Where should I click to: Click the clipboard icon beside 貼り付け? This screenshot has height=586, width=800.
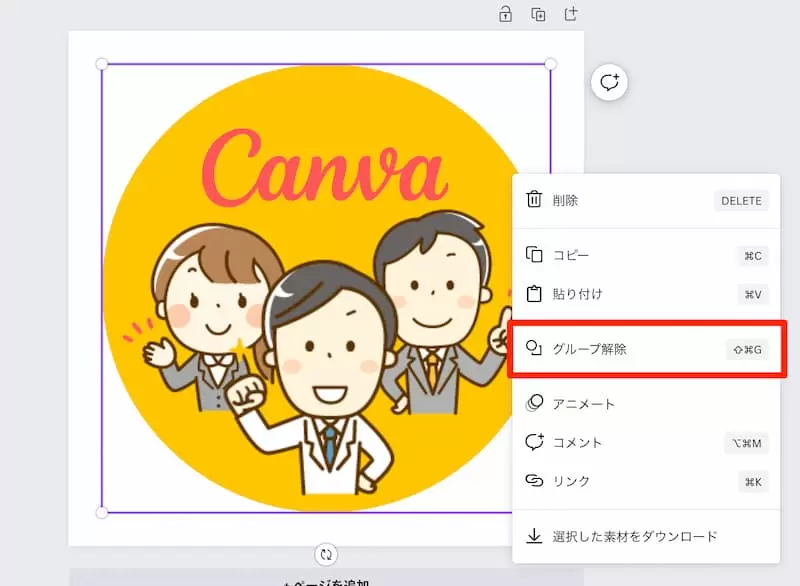click(534, 293)
